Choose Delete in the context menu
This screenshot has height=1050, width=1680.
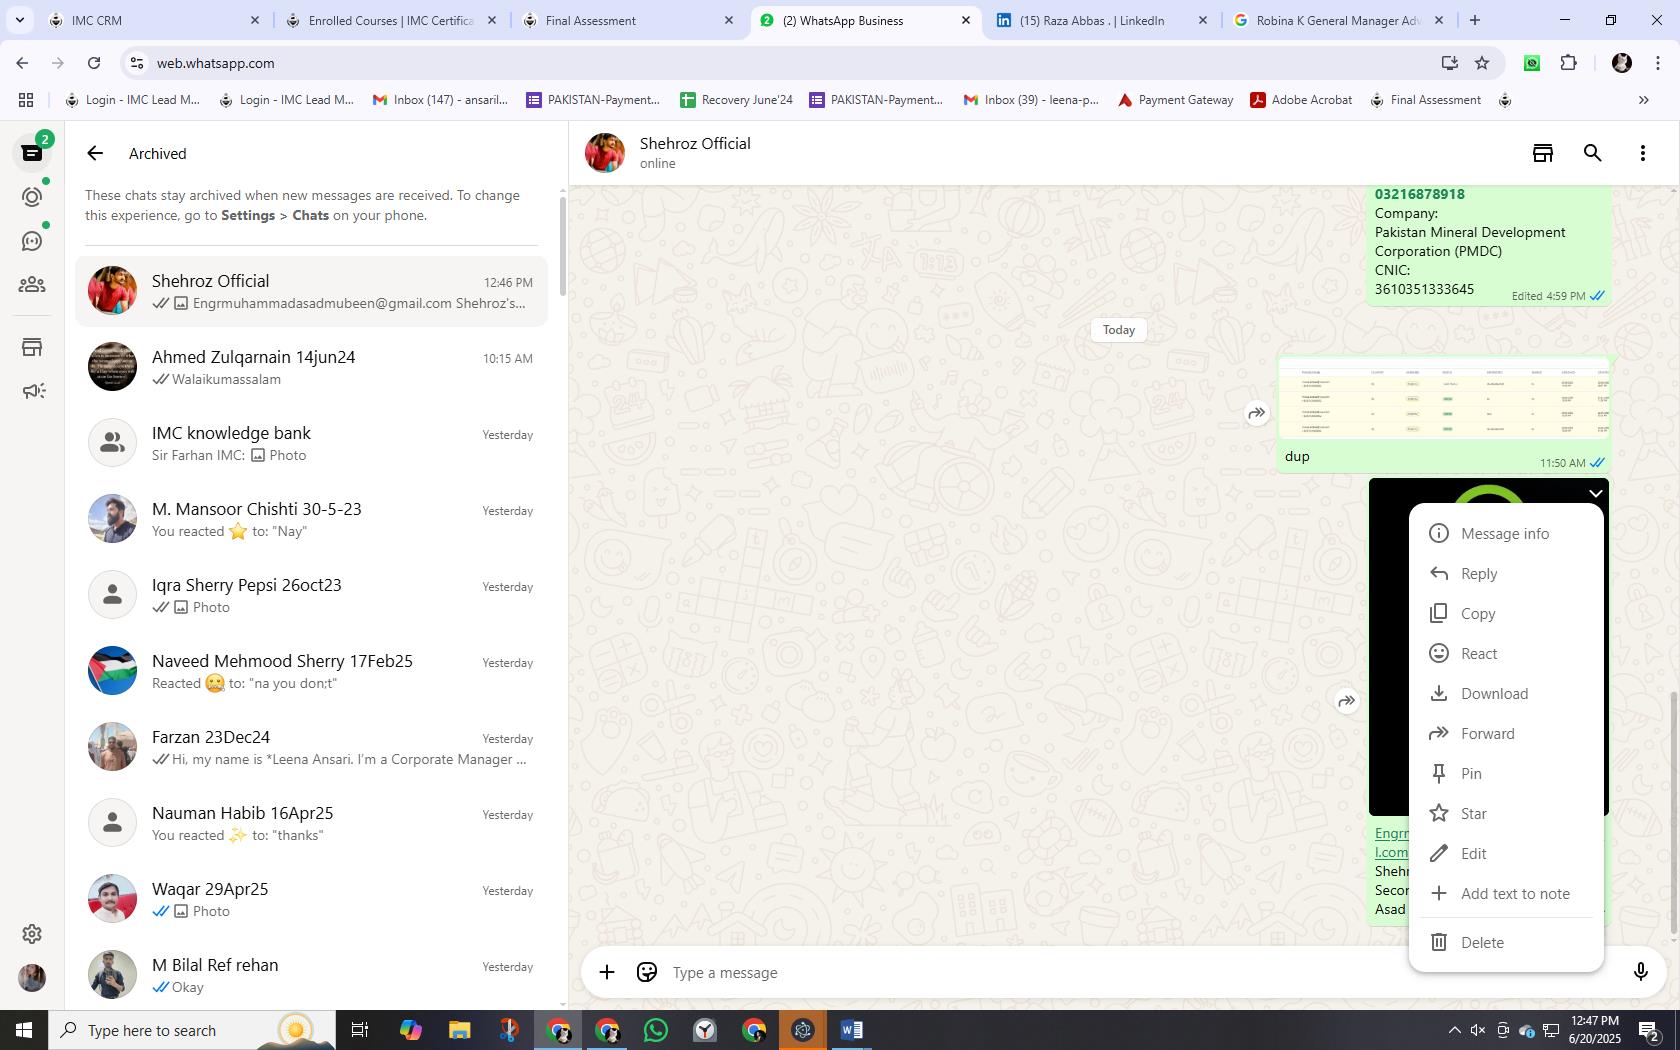[1506, 942]
